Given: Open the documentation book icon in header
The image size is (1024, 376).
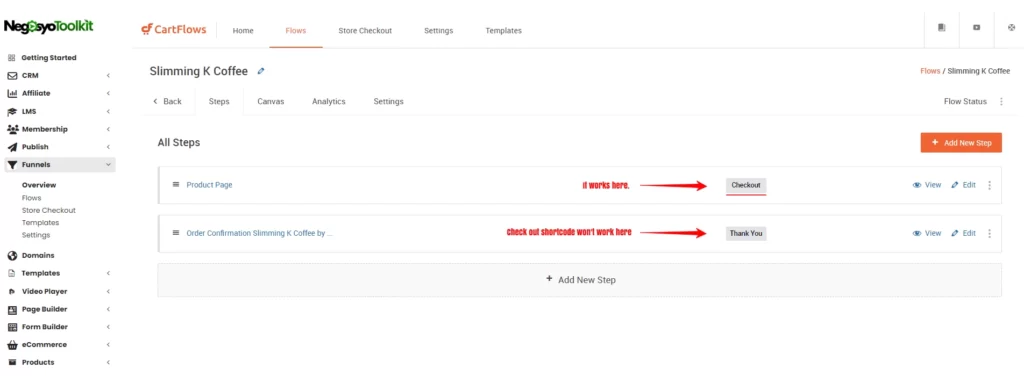Looking at the screenshot, I should [x=942, y=28].
